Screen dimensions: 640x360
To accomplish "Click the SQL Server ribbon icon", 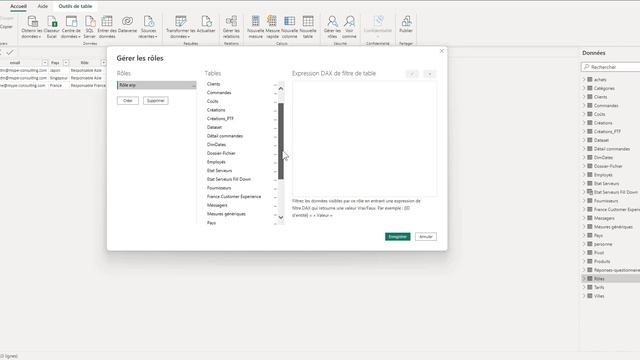I will pos(89,27).
